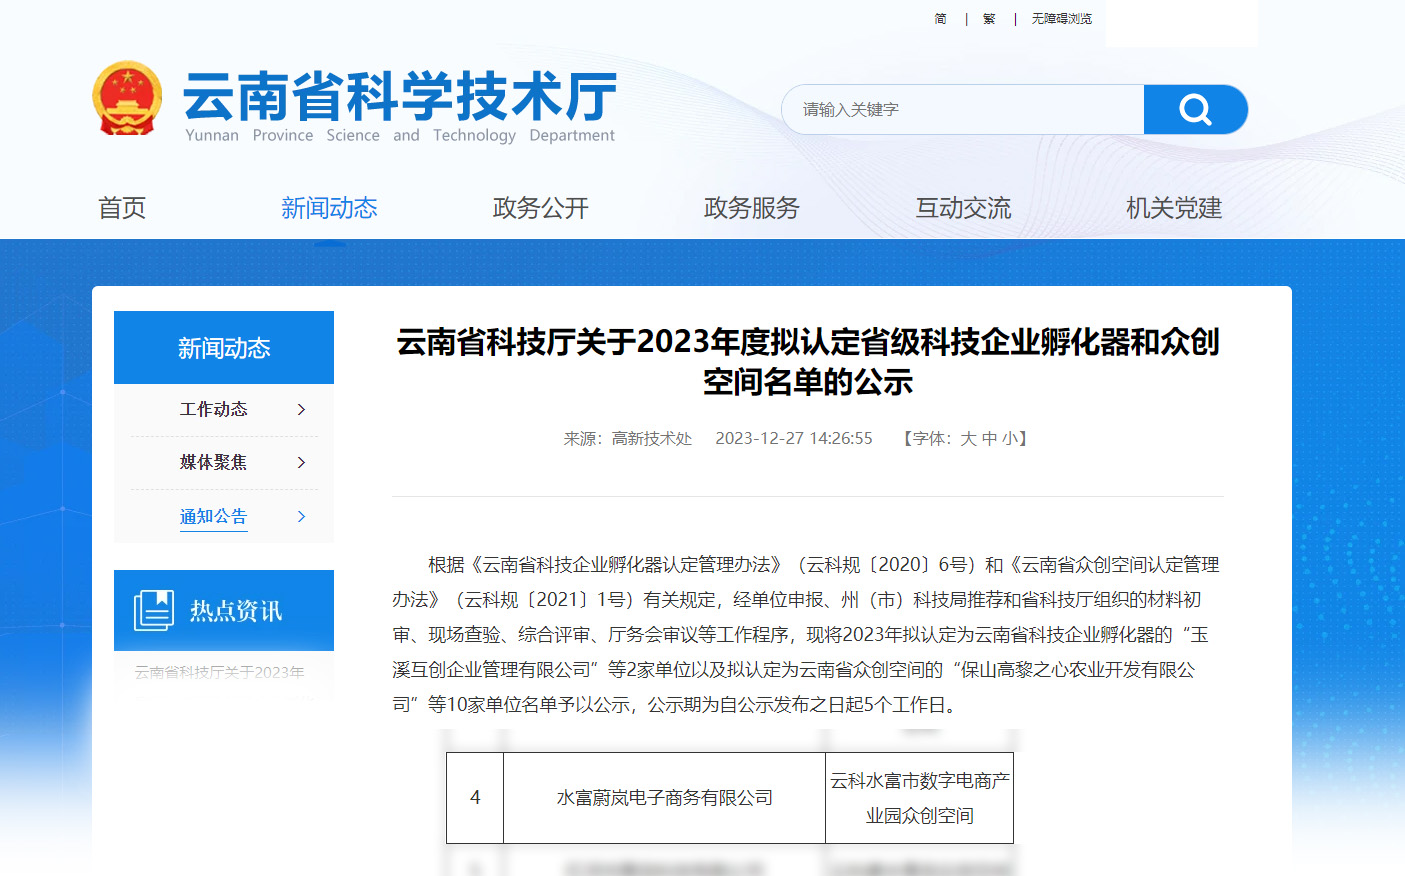Viewport: 1405px width, 876px height.
Task: Open the 云南省科技厅关于2023年 hot news link
Action: pyautogui.click(x=220, y=672)
